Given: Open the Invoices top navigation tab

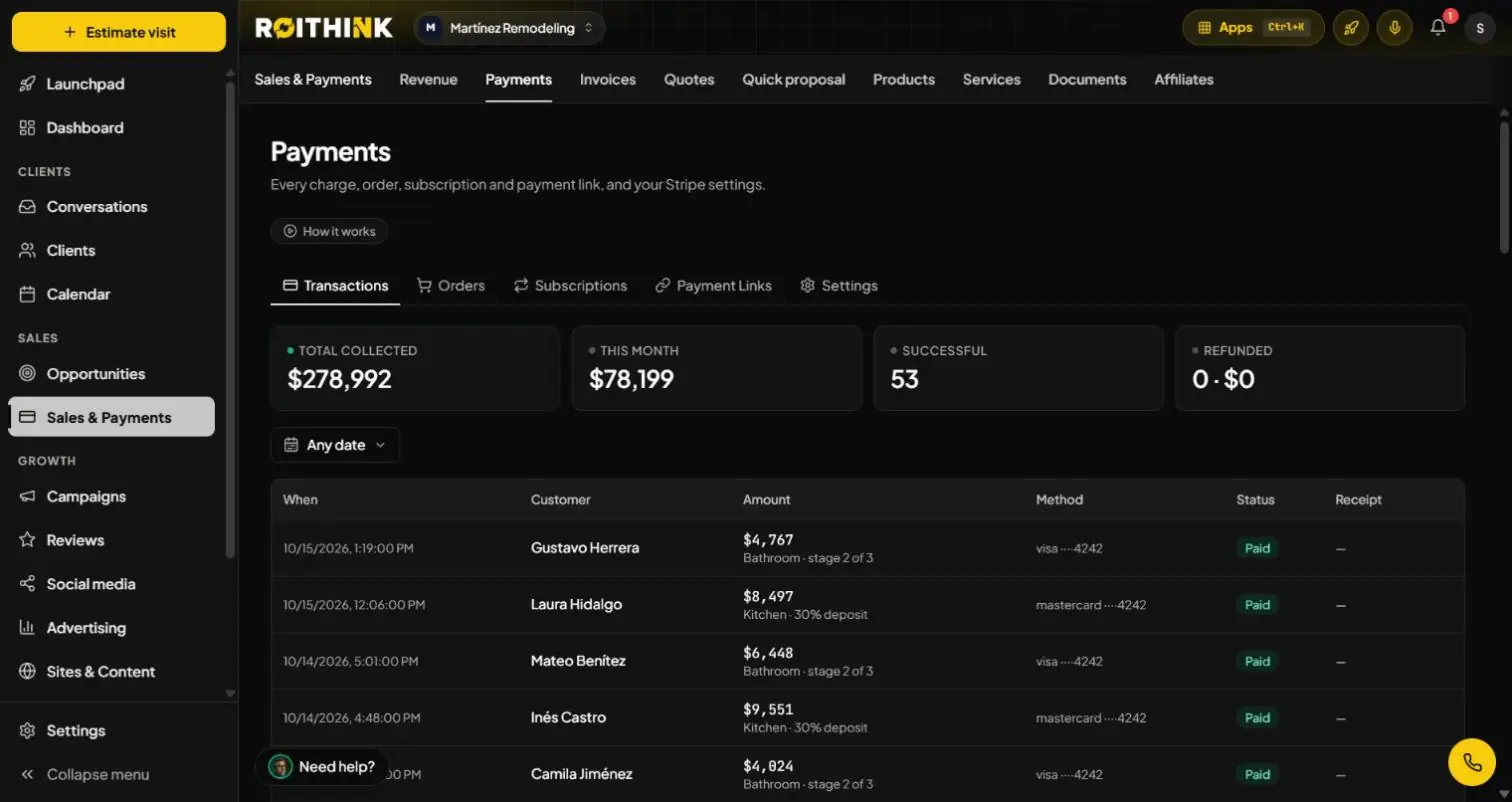Looking at the screenshot, I should 608,80.
